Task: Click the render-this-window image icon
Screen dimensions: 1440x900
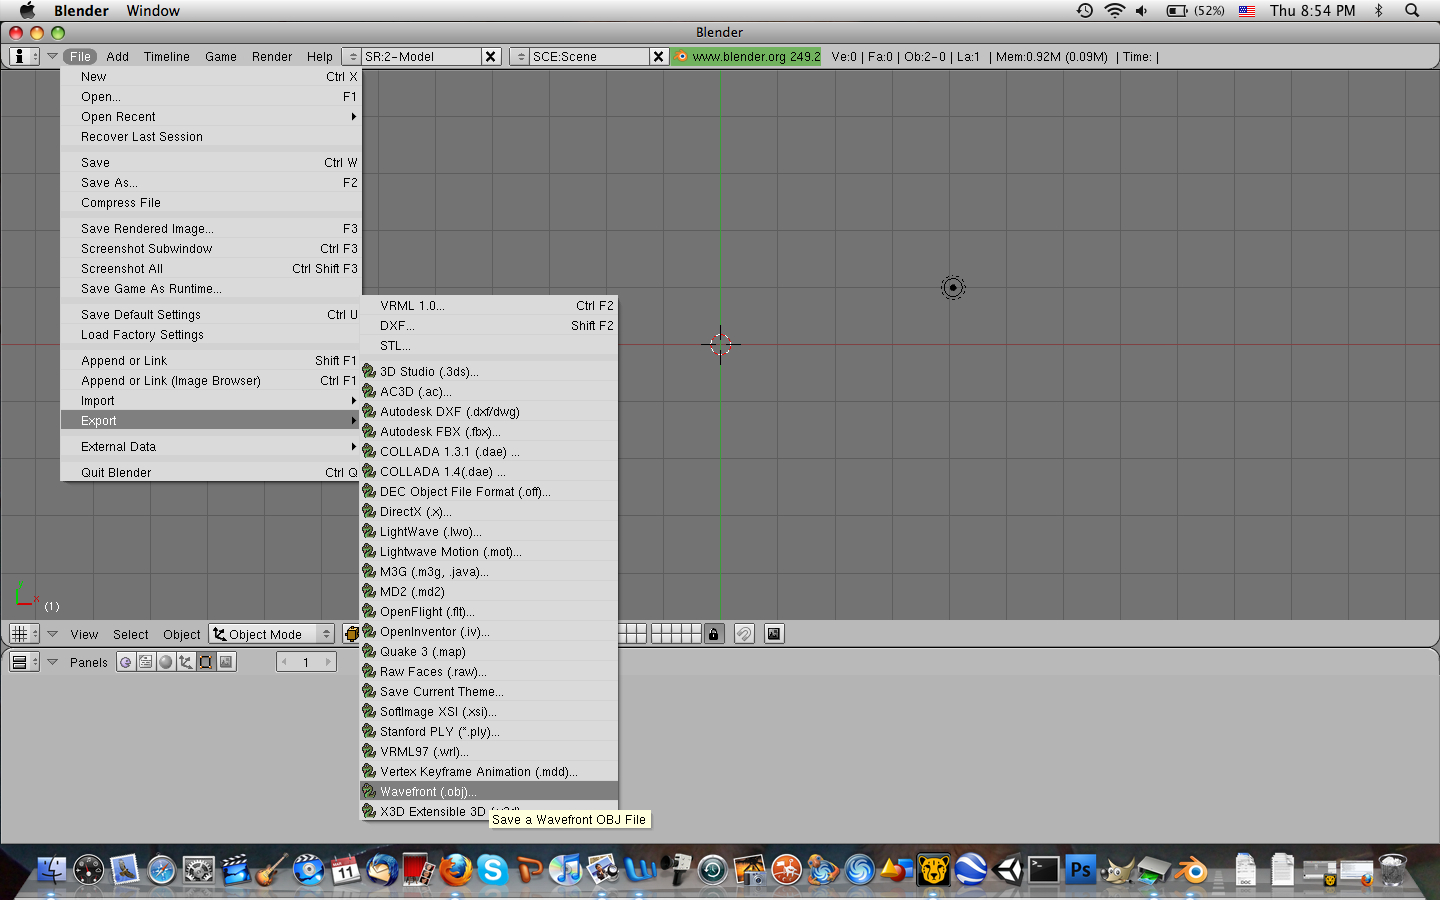Action: tap(774, 634)
